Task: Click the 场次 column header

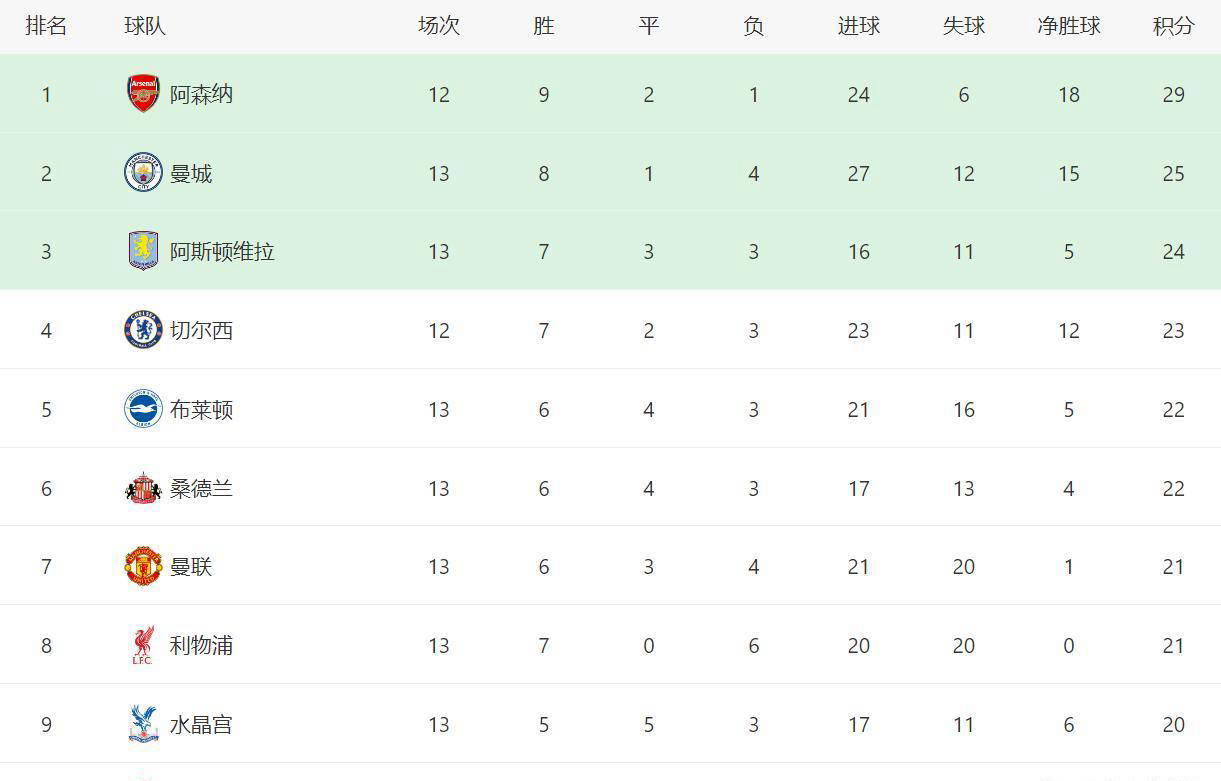Action: pos(438,26)
